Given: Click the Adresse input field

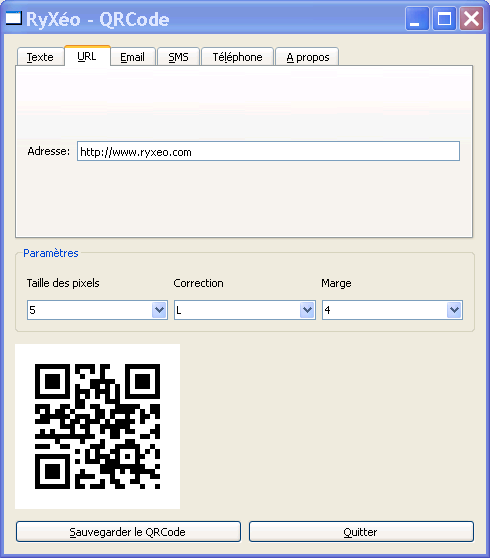Looking at the screenshot, I should pyautogui.click(x=268, y=151).
